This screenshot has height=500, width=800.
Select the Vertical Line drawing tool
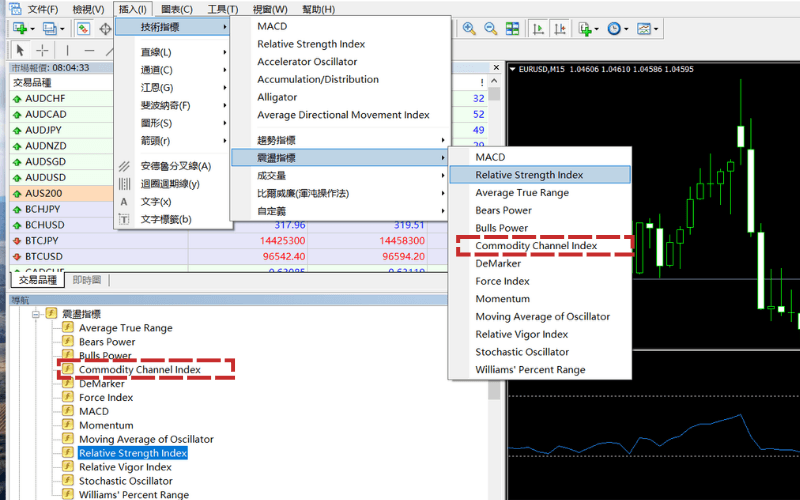click(67, 51)
